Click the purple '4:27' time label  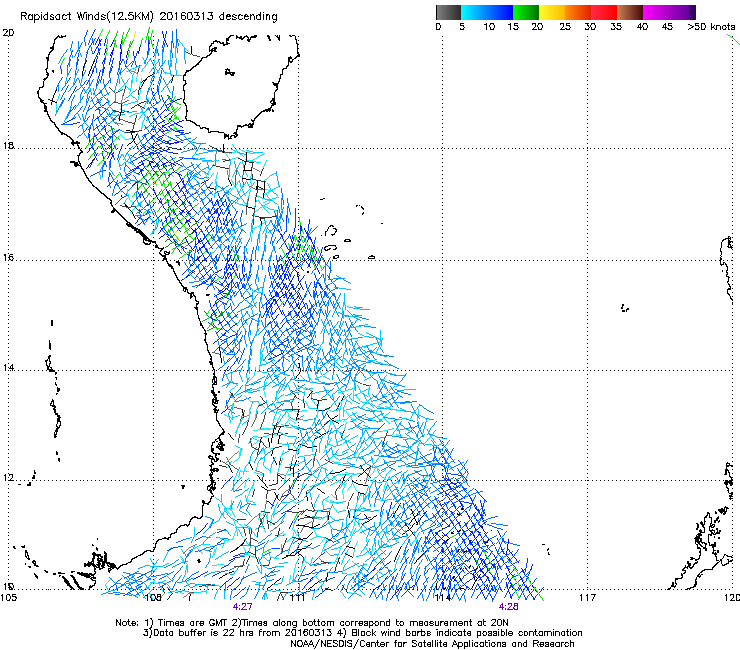(x=243, y=607)
